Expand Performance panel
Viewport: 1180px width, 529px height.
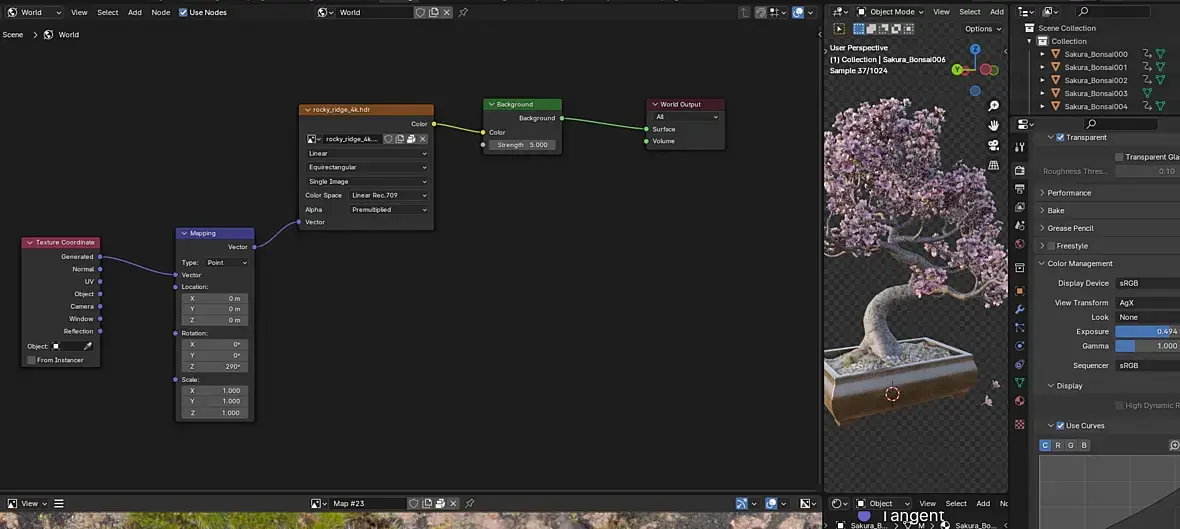click(x=1069, y=193)
